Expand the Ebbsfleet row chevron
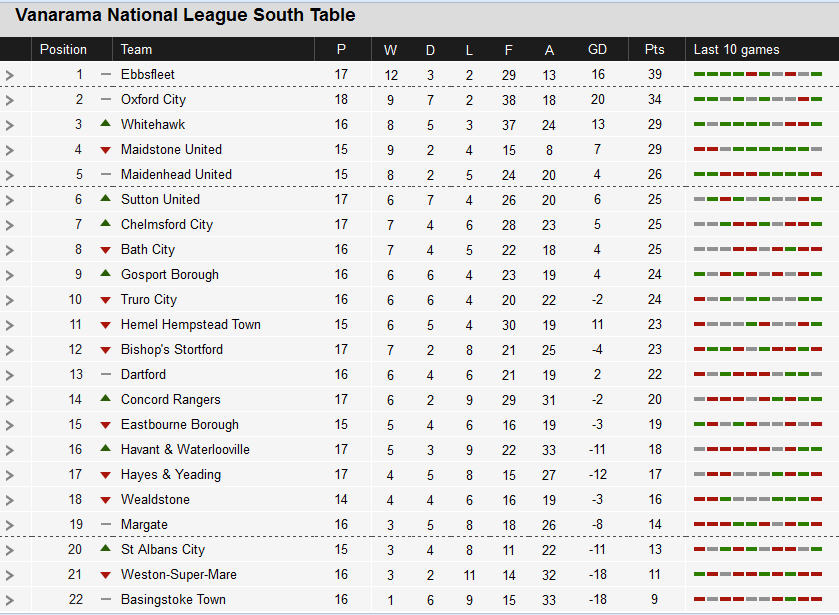The height and width of the screenshot is (615, 839). coord(10,75)
